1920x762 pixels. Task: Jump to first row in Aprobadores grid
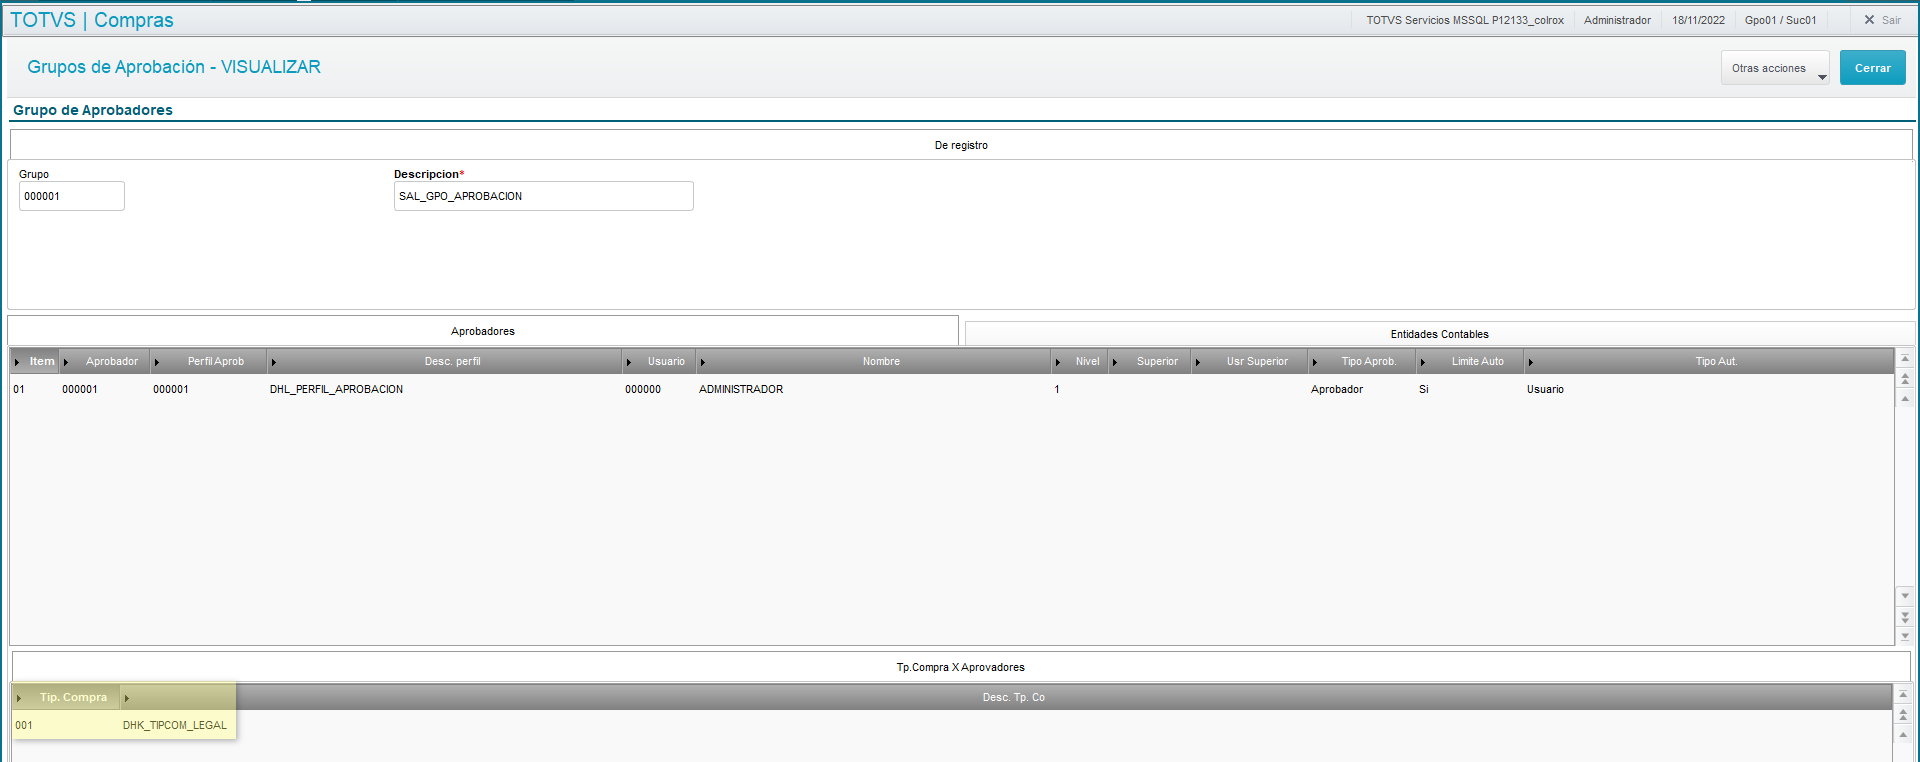click(1905, 358)
